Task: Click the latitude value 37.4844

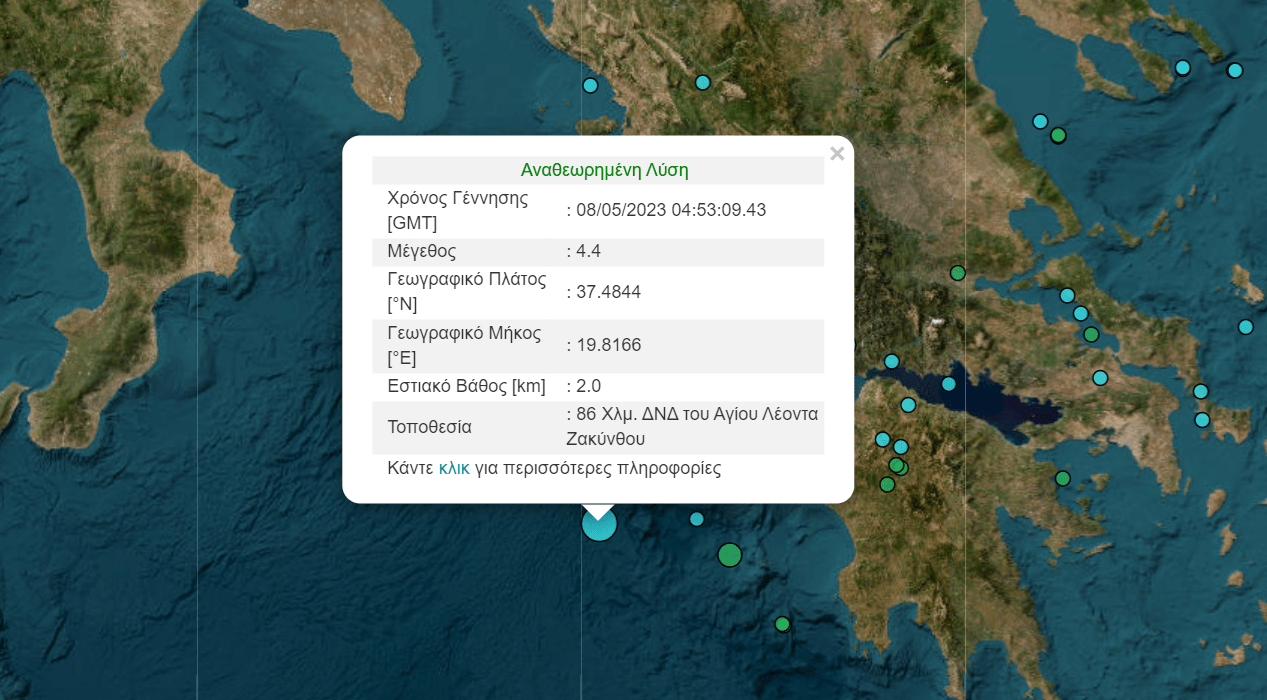Action: 608,292
